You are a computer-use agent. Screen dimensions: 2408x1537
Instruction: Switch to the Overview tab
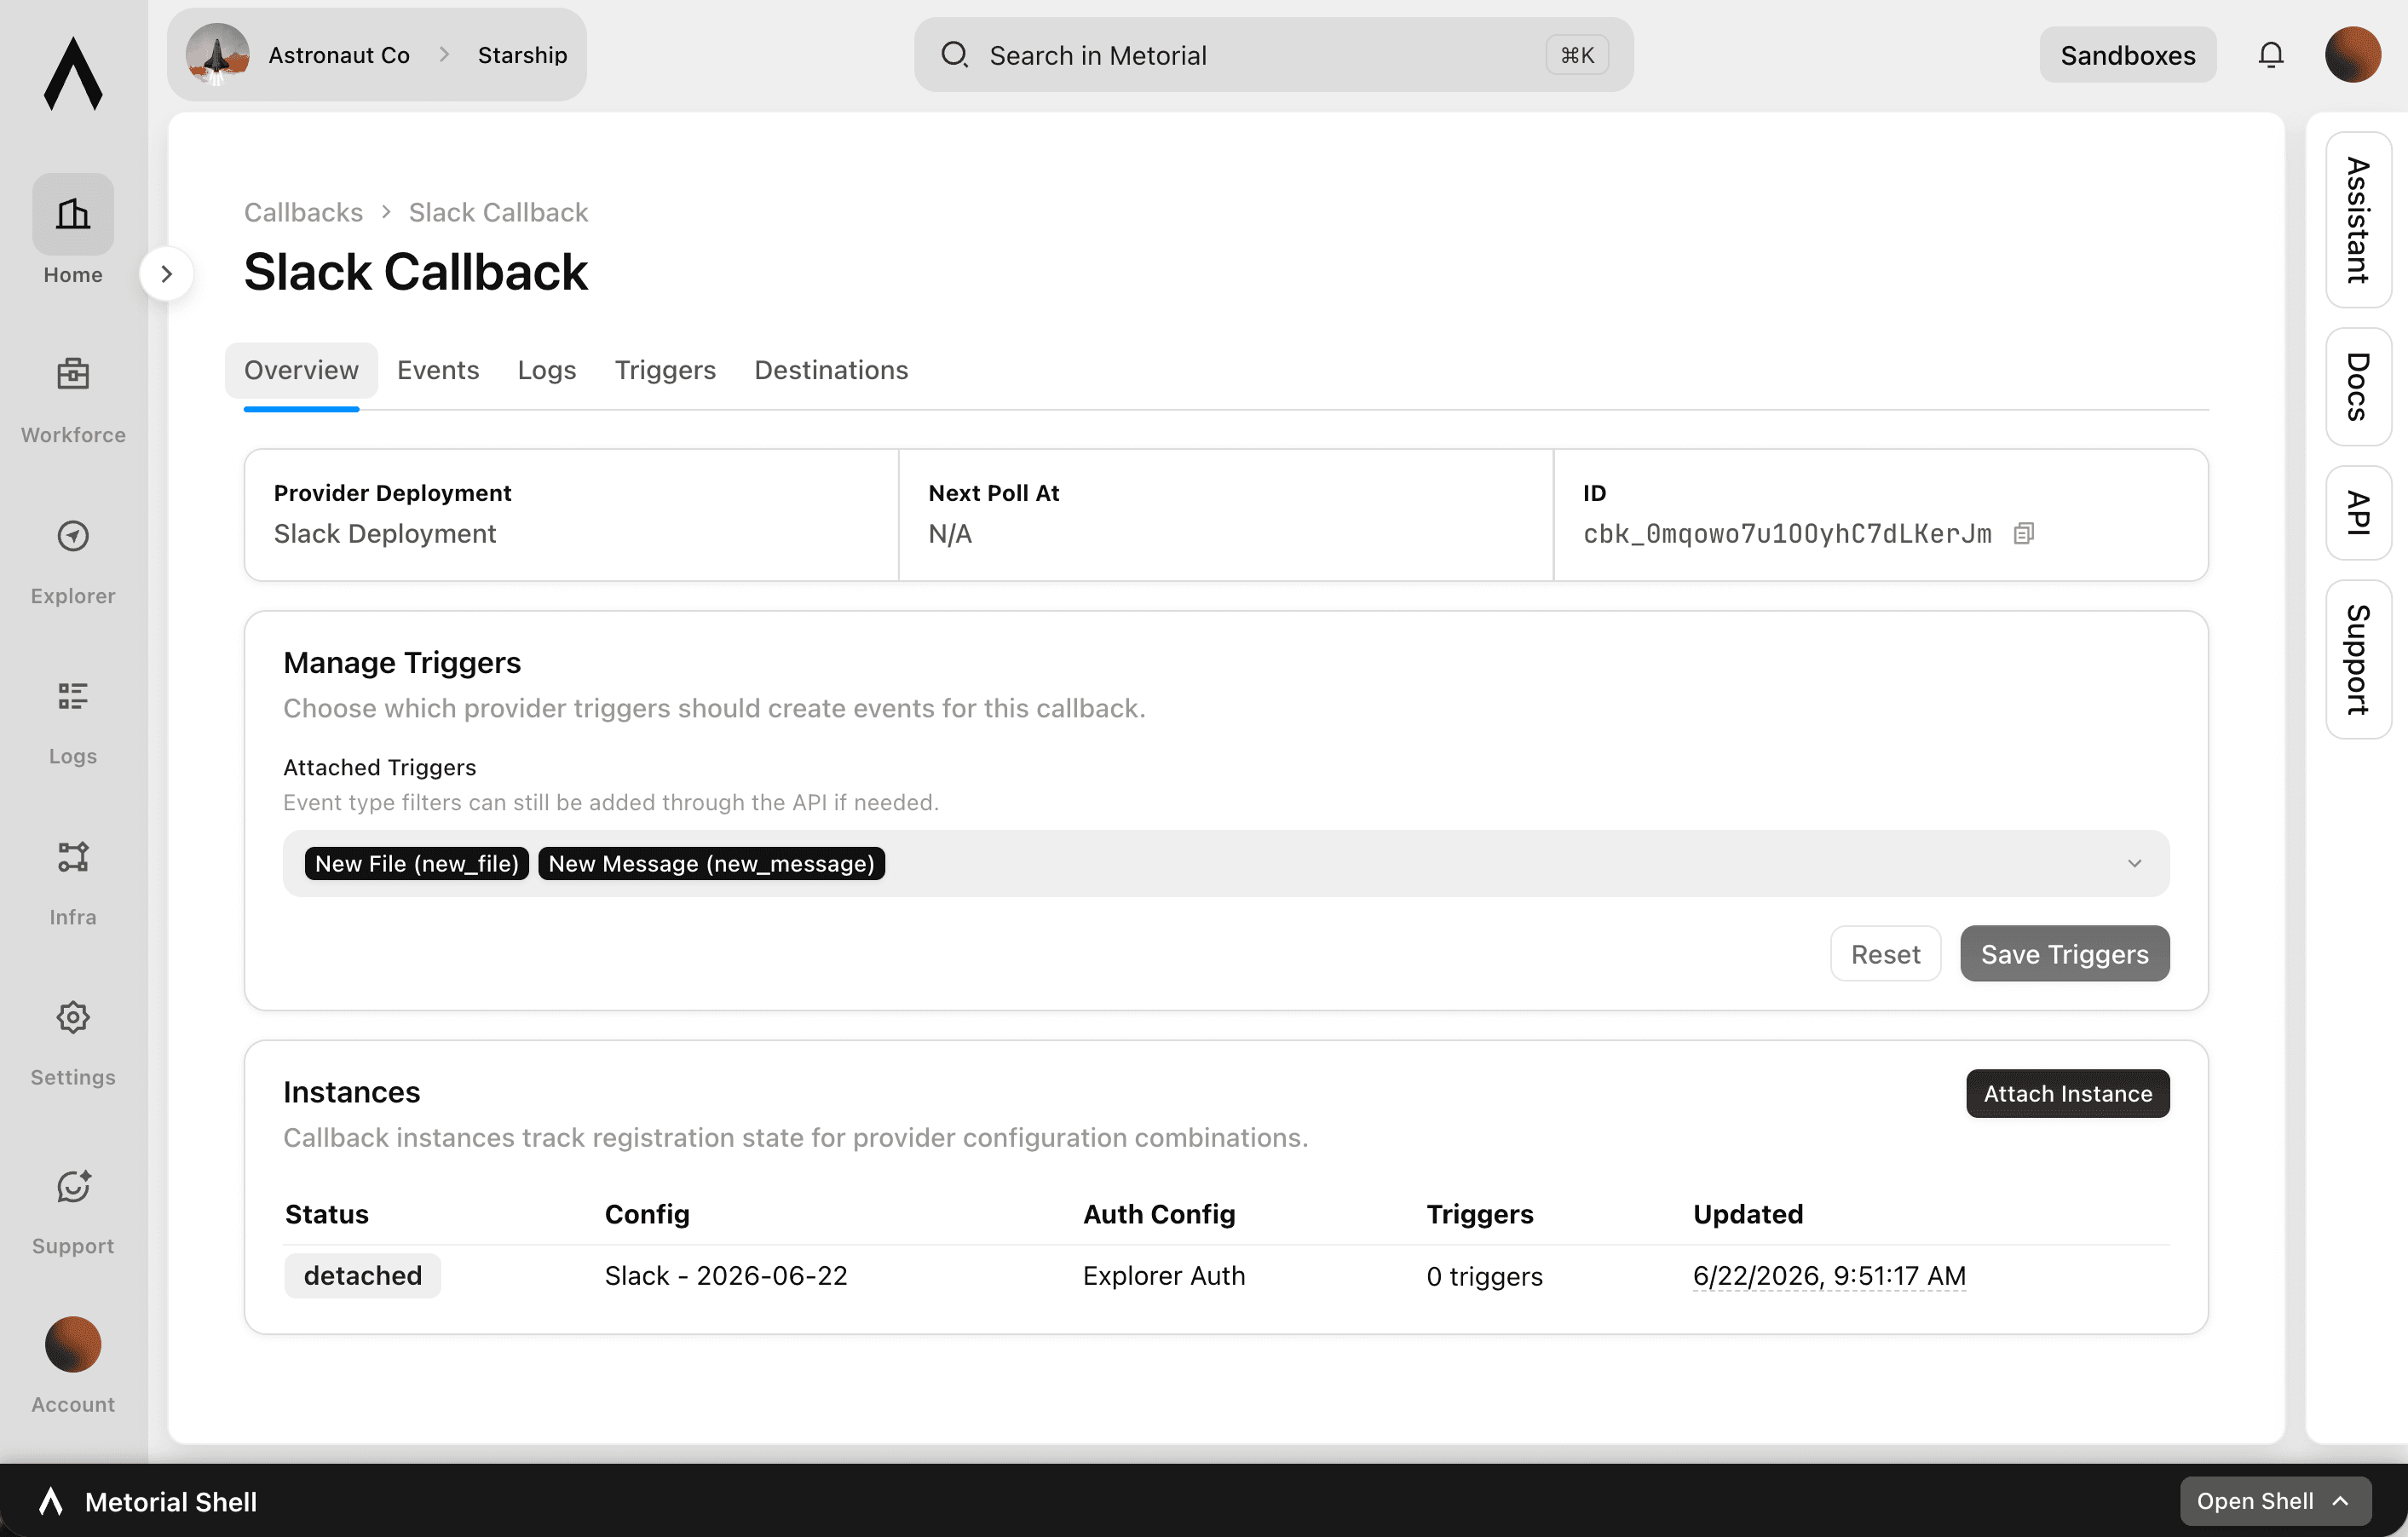click(x=301, y=370)
